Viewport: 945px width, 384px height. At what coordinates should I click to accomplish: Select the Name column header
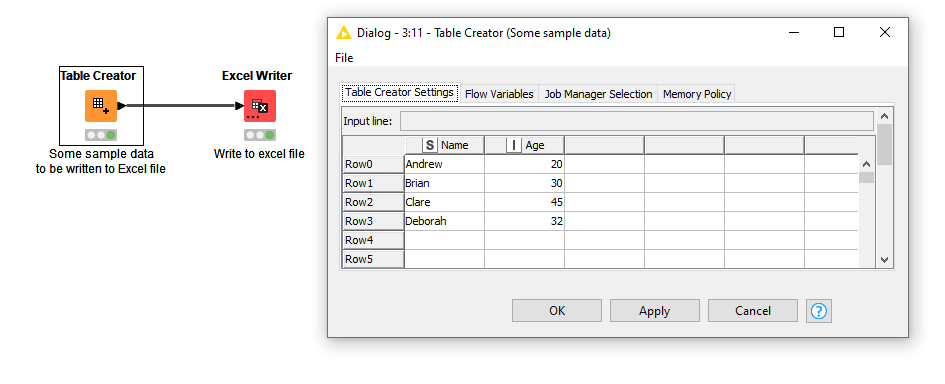[x=445, y=145]
